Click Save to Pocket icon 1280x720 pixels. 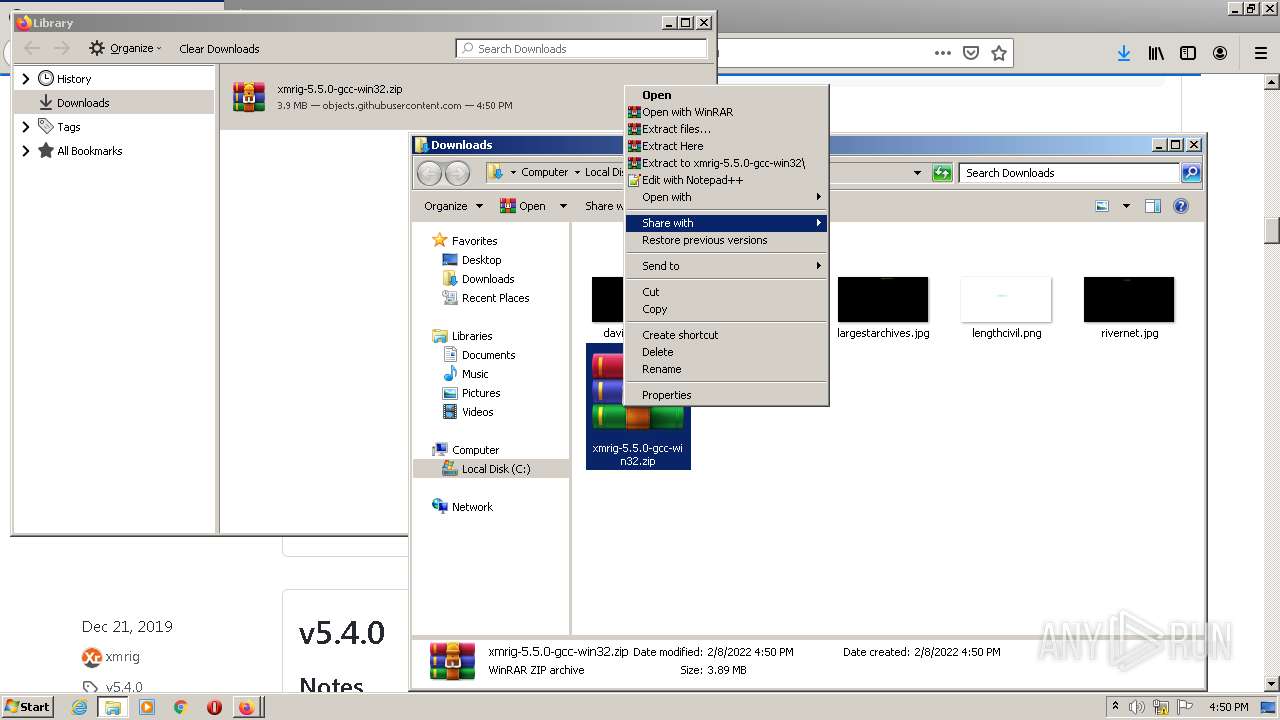(970, 53)
